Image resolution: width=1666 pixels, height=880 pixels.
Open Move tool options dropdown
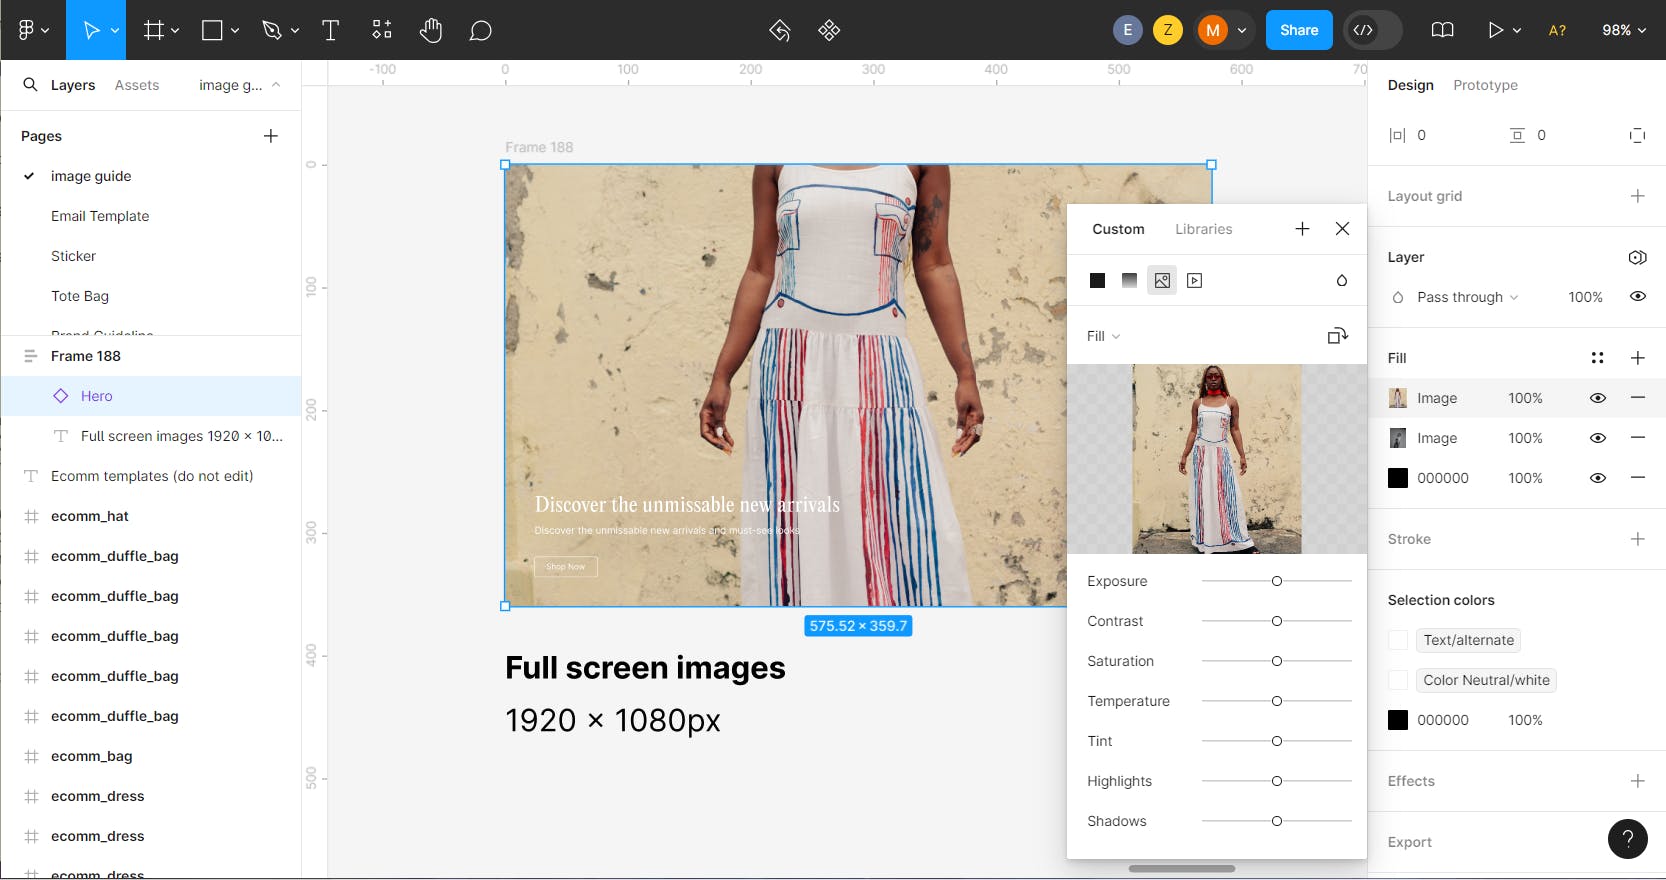115,31
